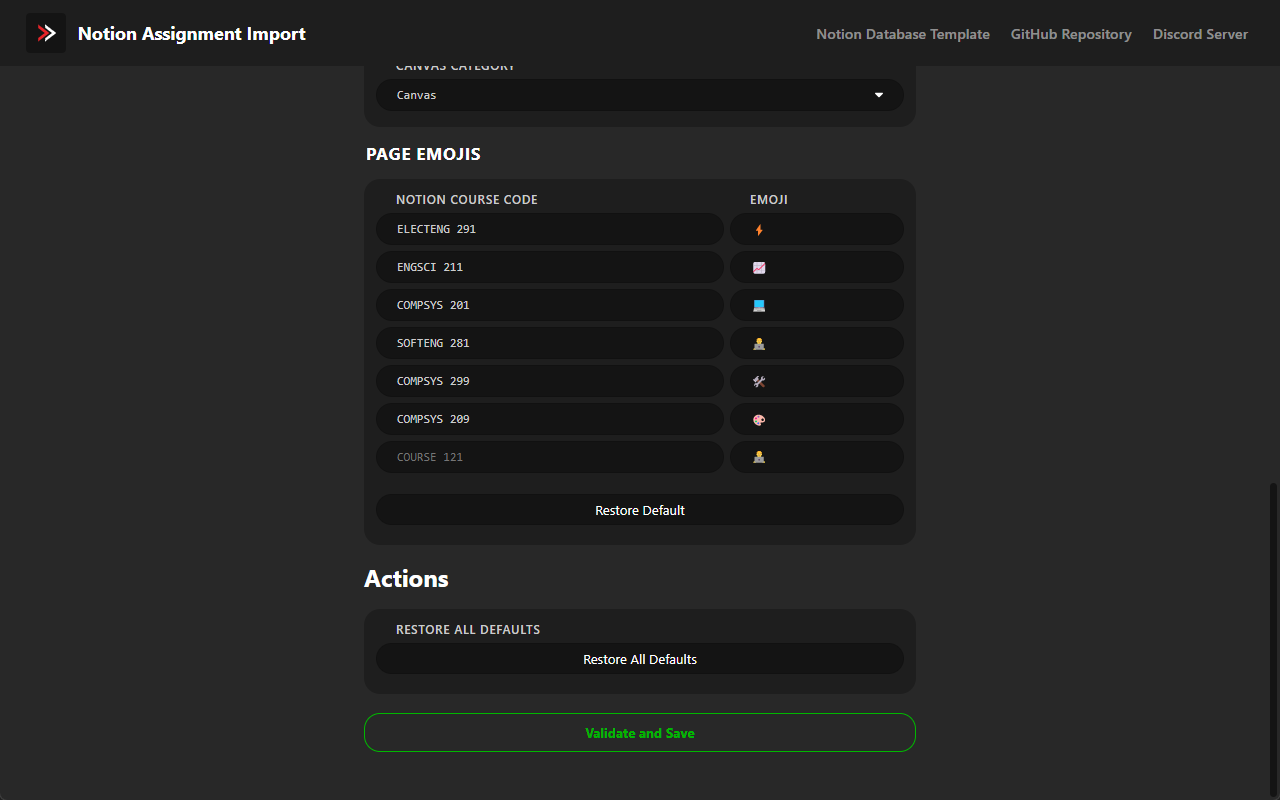
Task: Click the Validate and Save button
Action: [640, 733]
